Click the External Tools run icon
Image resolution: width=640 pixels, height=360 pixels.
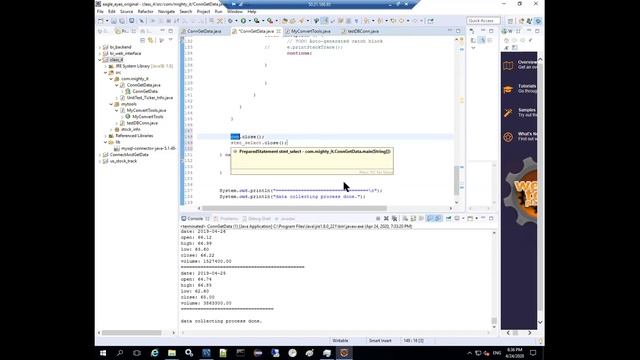(270, 21)
